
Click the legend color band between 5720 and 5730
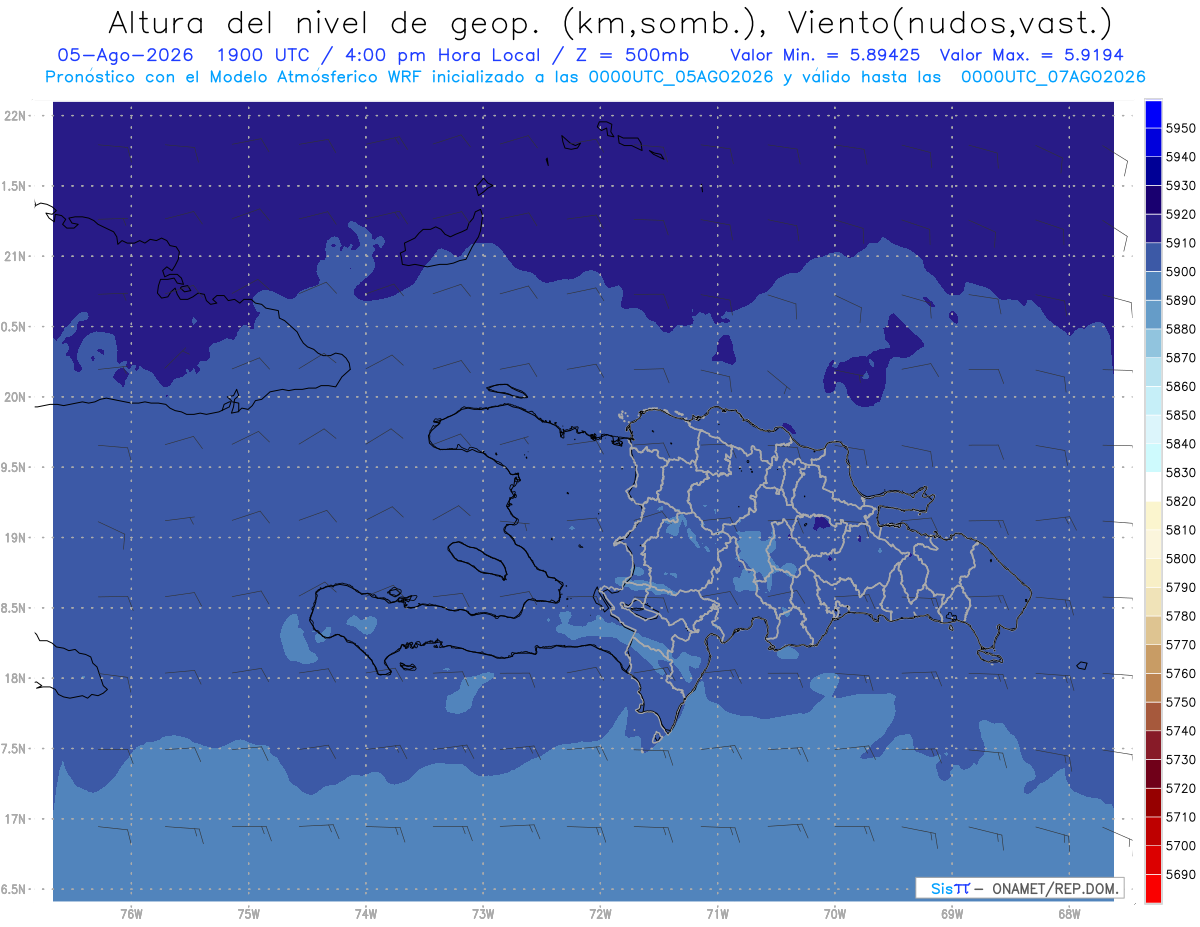pos(1152,773)
